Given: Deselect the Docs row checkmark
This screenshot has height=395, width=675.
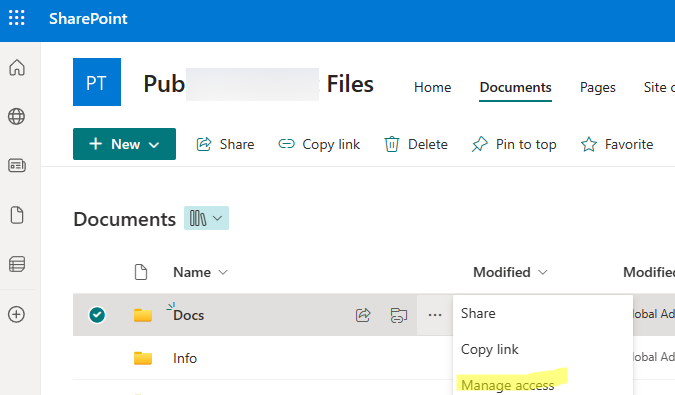Looking at the screenshot, I should point(97,315).
